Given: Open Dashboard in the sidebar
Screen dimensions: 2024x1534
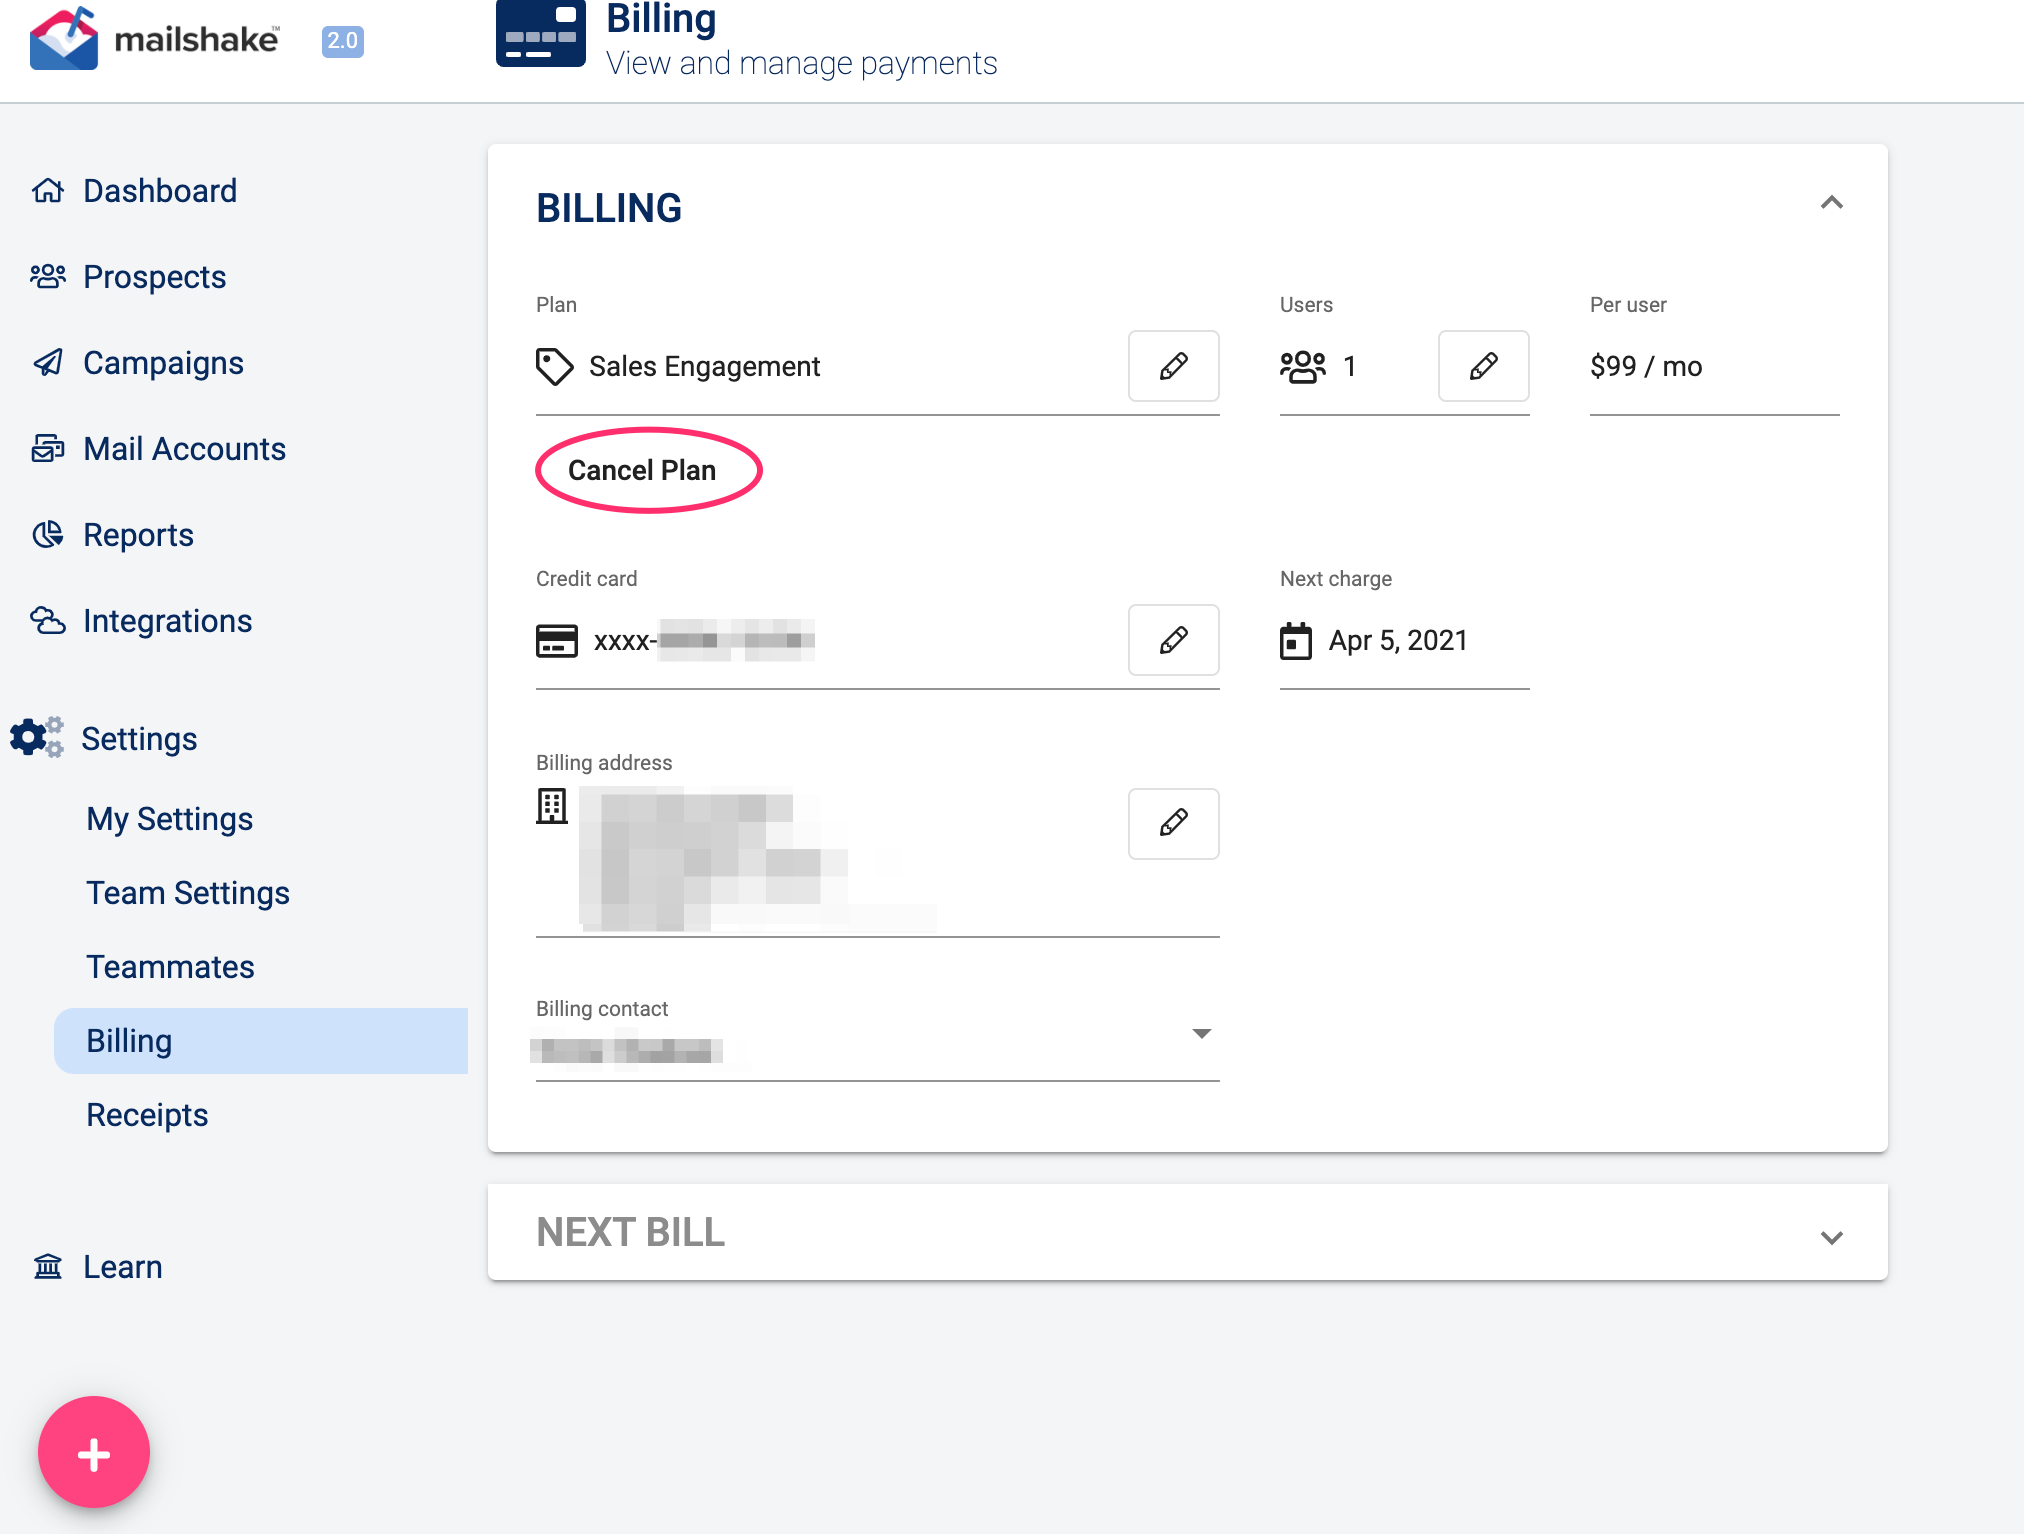Looking at the screenshot, I should (160, 190).
